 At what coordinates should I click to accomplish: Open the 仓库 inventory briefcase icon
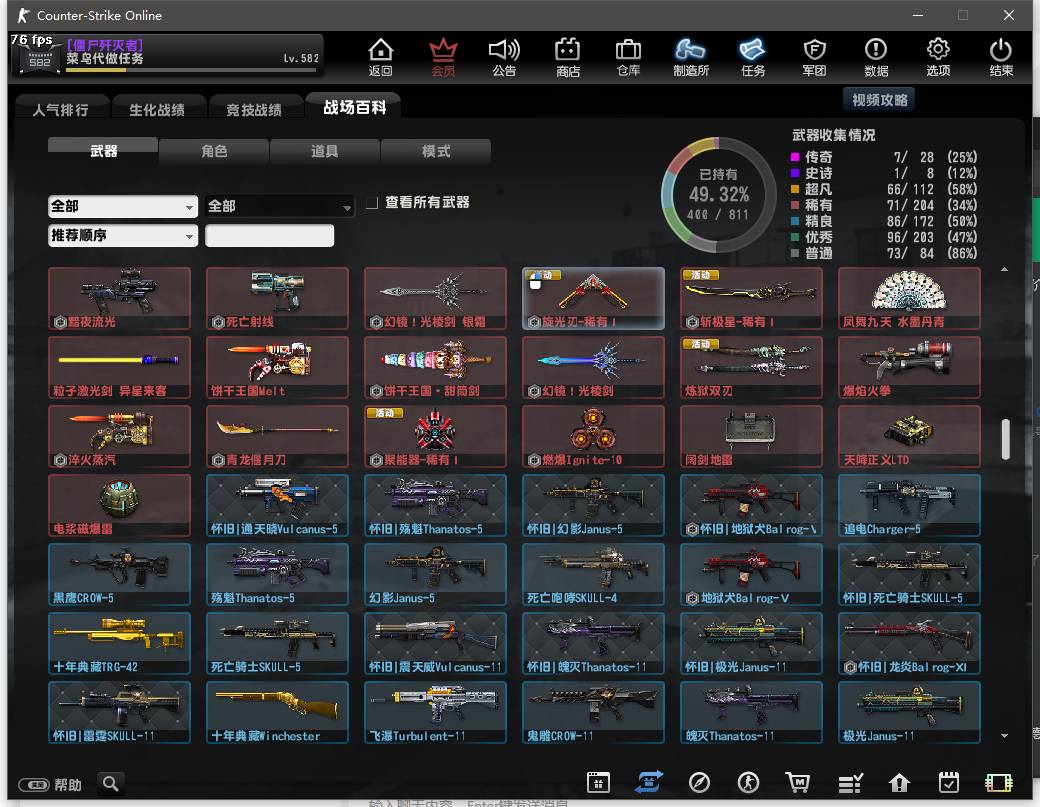tap(628, 57)
